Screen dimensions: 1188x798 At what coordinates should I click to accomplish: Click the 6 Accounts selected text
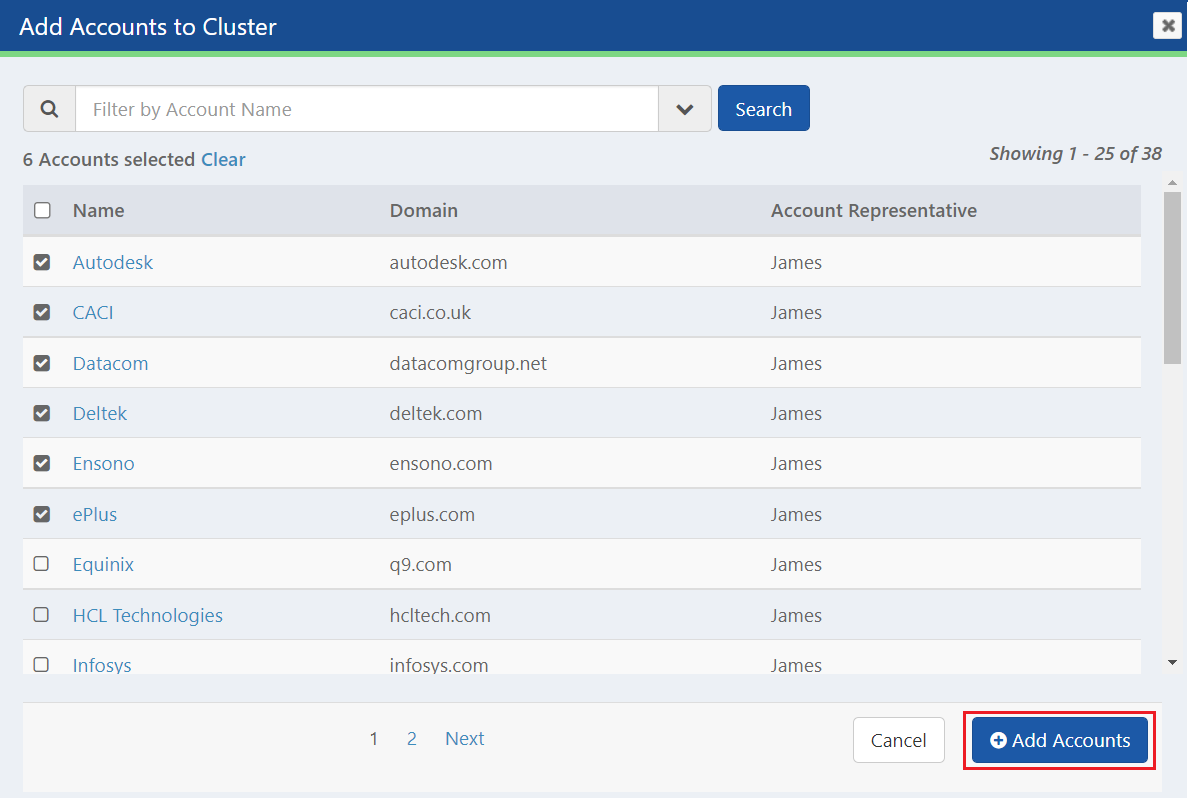pos(109,159)
